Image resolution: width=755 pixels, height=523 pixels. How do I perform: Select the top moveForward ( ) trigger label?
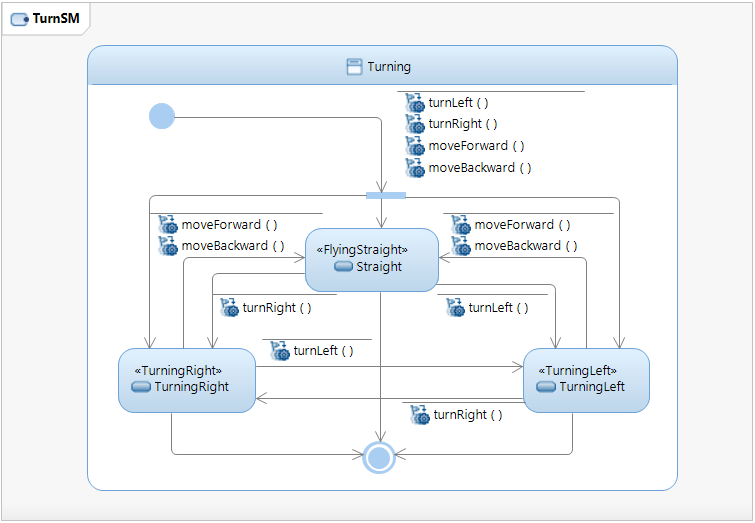[476, 145]
